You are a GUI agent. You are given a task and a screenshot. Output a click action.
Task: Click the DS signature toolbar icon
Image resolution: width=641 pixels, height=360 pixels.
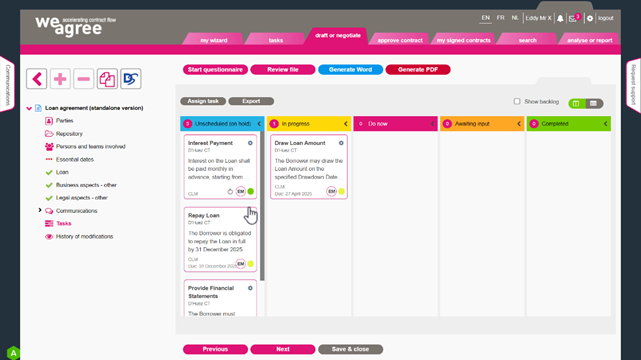(130, 79)
